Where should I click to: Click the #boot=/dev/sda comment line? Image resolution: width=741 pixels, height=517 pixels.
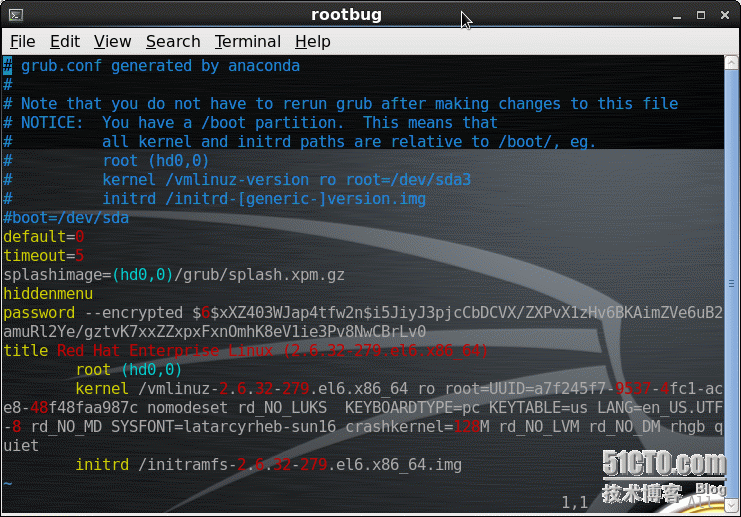point(66,218)
